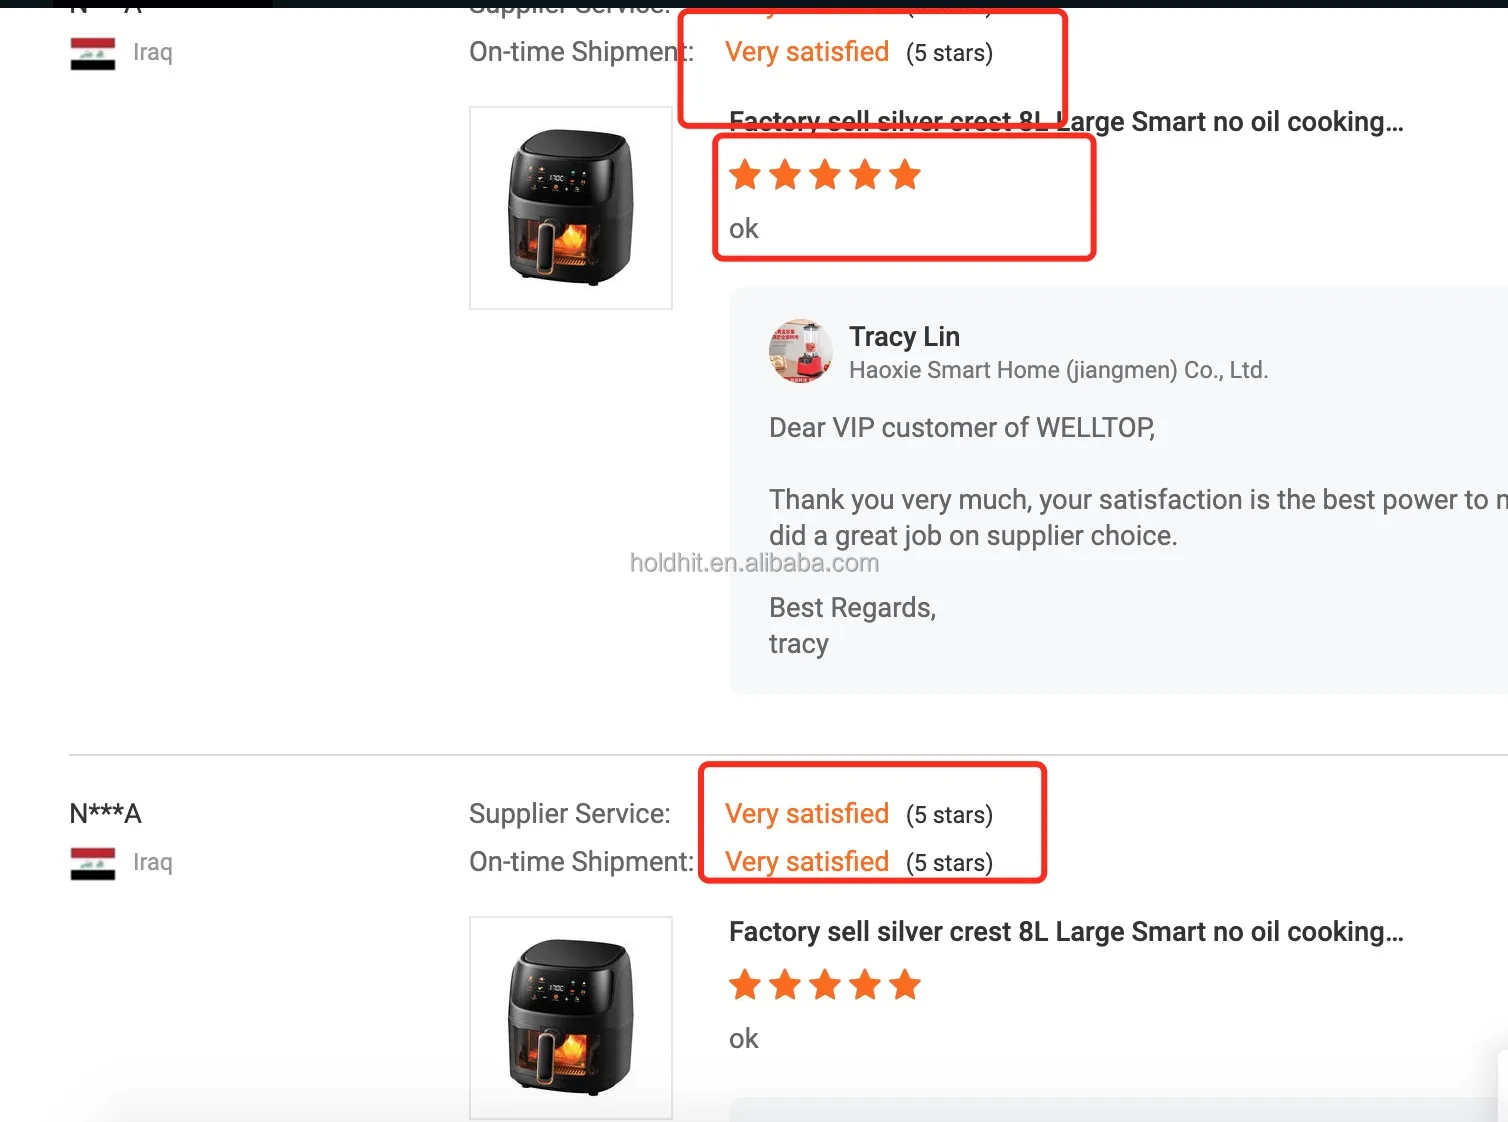Click the 'ok' comment in second review

click(744, 1039)
